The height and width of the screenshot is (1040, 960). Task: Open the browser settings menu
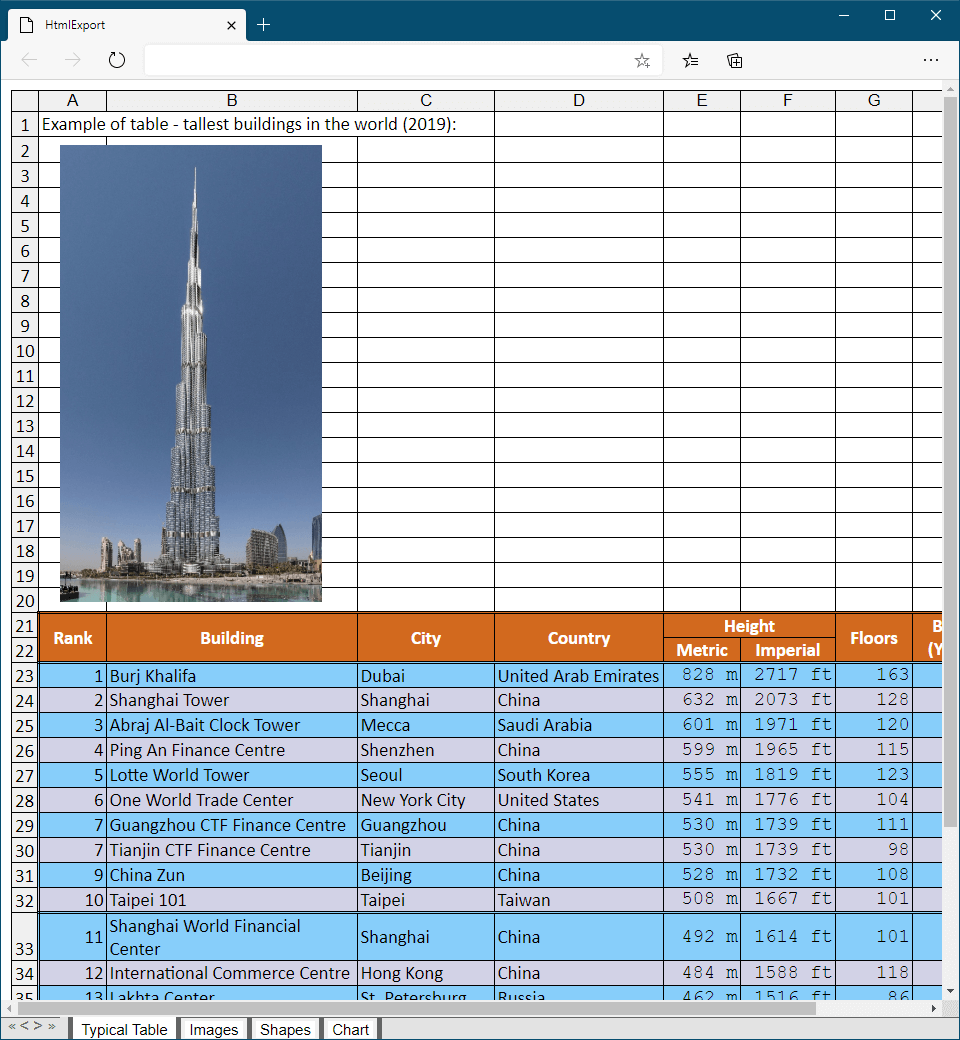[931, 60]
